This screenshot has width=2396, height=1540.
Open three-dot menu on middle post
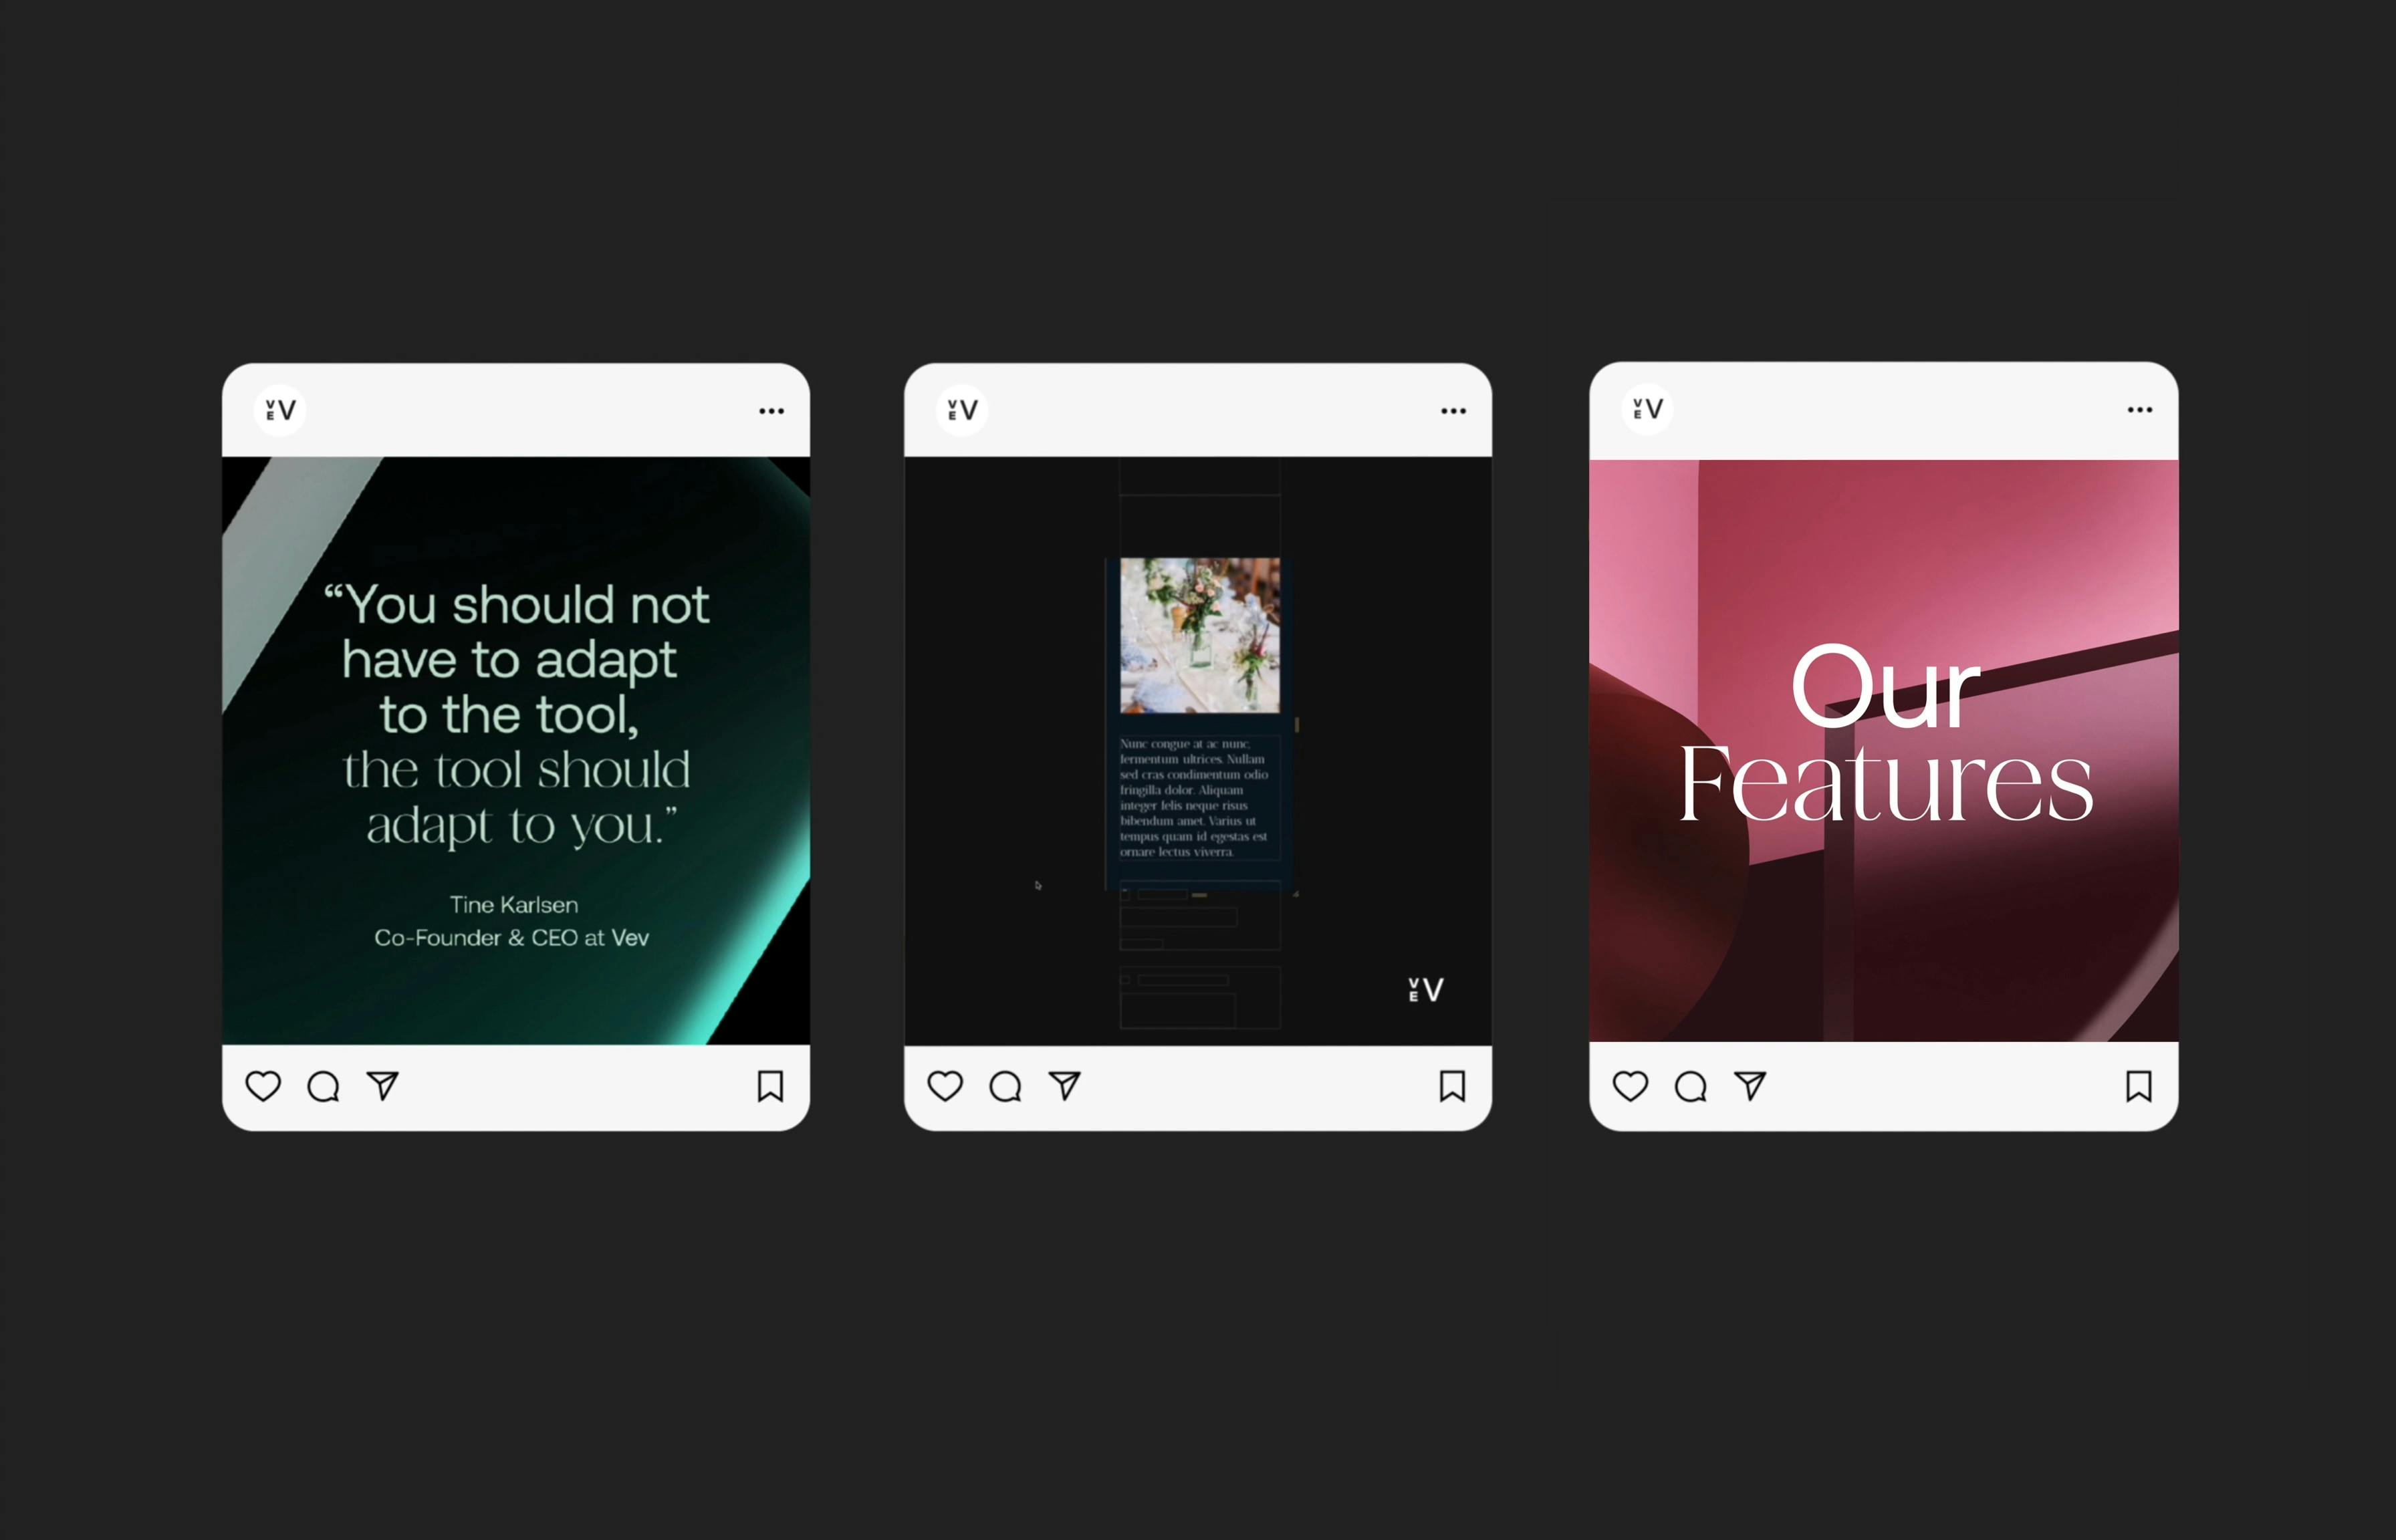[1453, 411]
